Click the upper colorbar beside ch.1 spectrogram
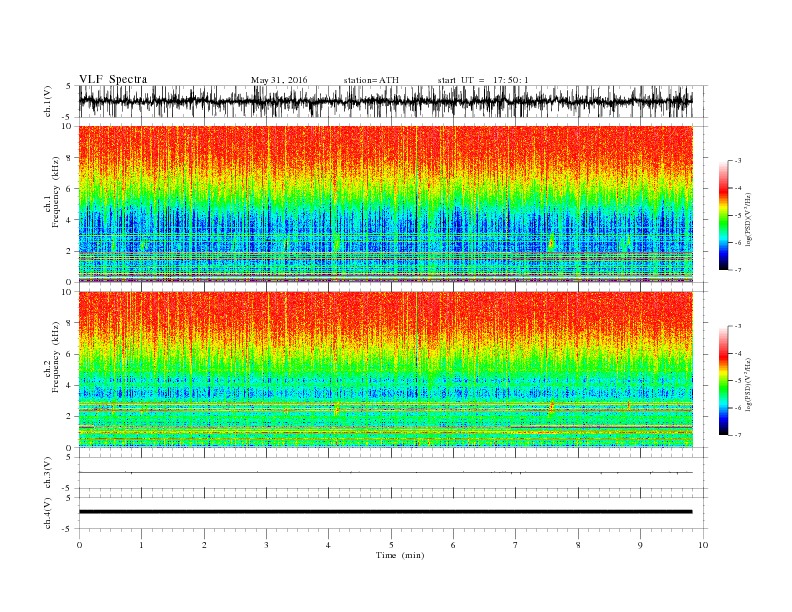This screenshot has width=792, height=612. [723, 215]
